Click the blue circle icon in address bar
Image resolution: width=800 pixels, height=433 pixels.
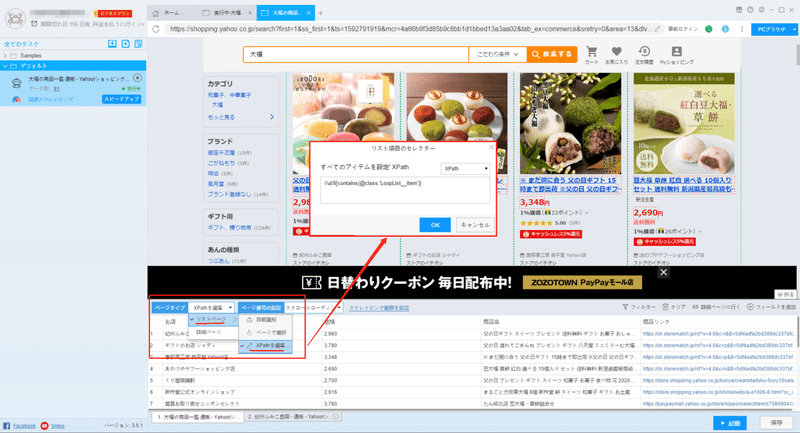pos(725,29)
